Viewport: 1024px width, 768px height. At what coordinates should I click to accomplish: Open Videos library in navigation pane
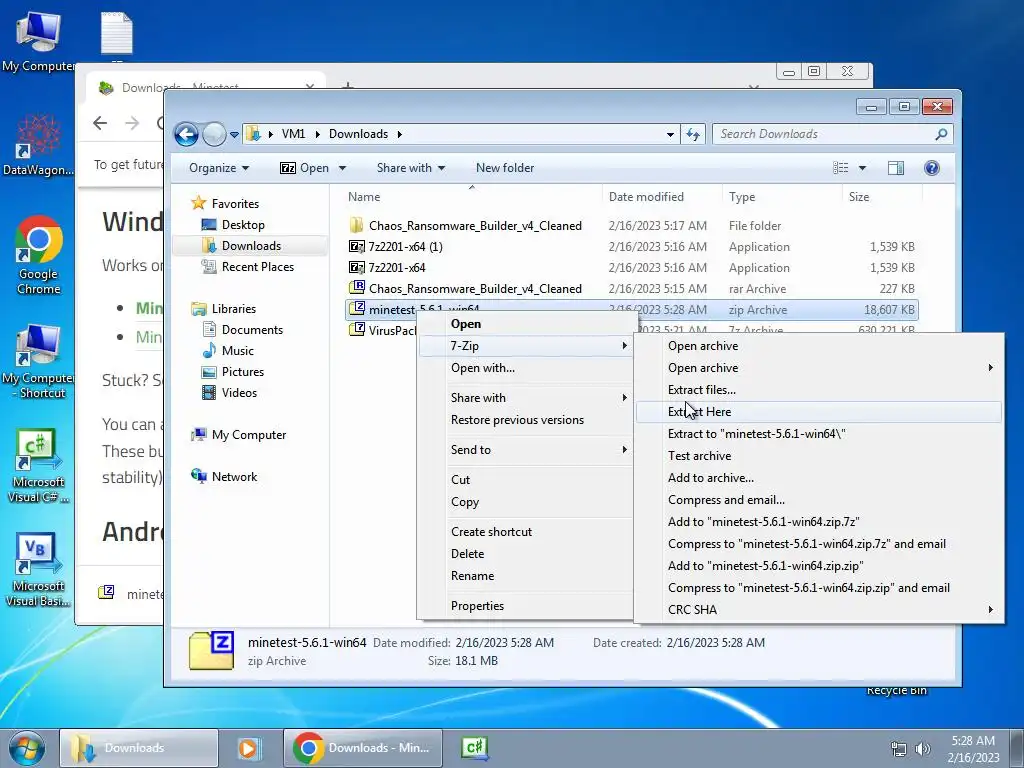pyautogui.click(x=239, y=392)
